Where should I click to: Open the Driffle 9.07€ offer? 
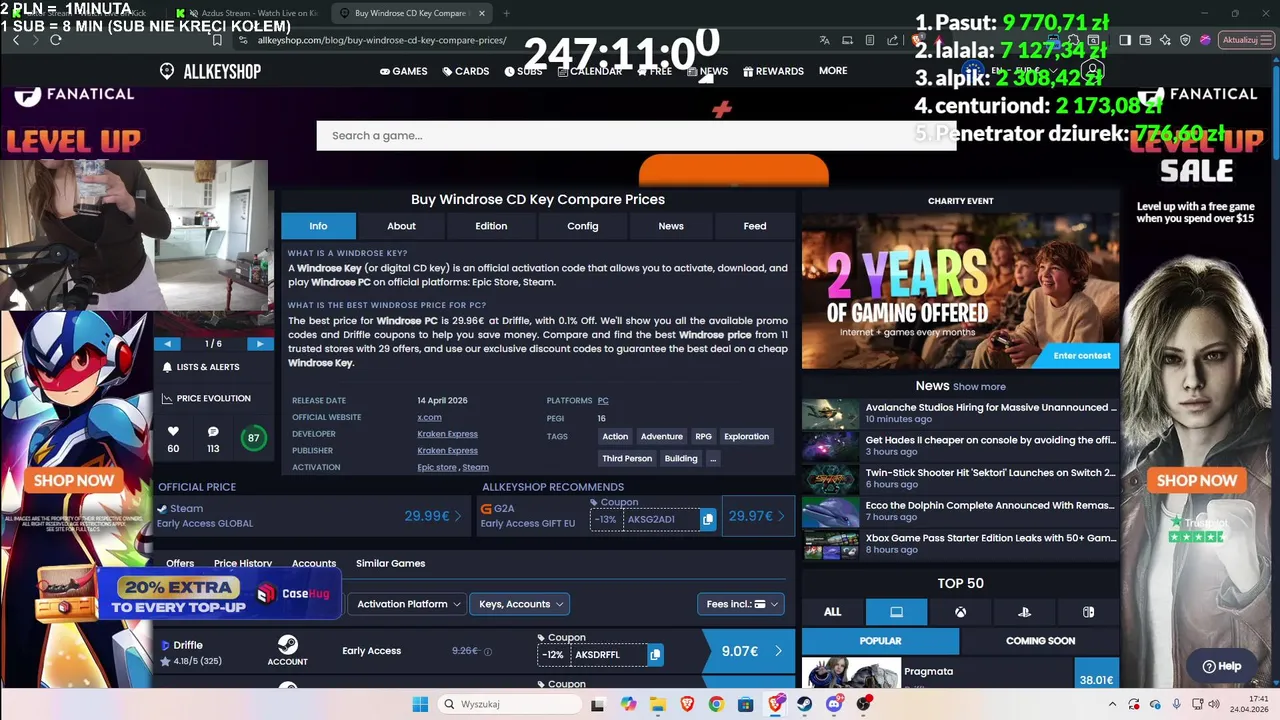point(749,651)
